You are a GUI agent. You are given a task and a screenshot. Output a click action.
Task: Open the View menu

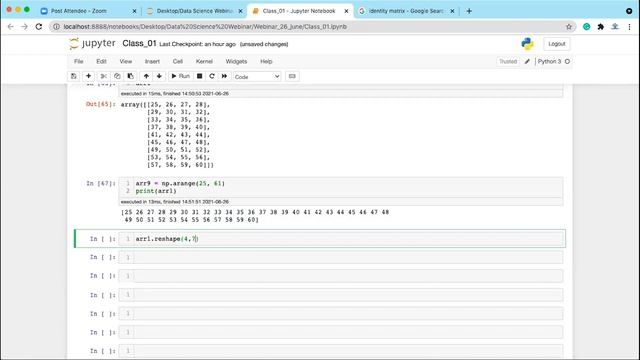click(125, 62)
